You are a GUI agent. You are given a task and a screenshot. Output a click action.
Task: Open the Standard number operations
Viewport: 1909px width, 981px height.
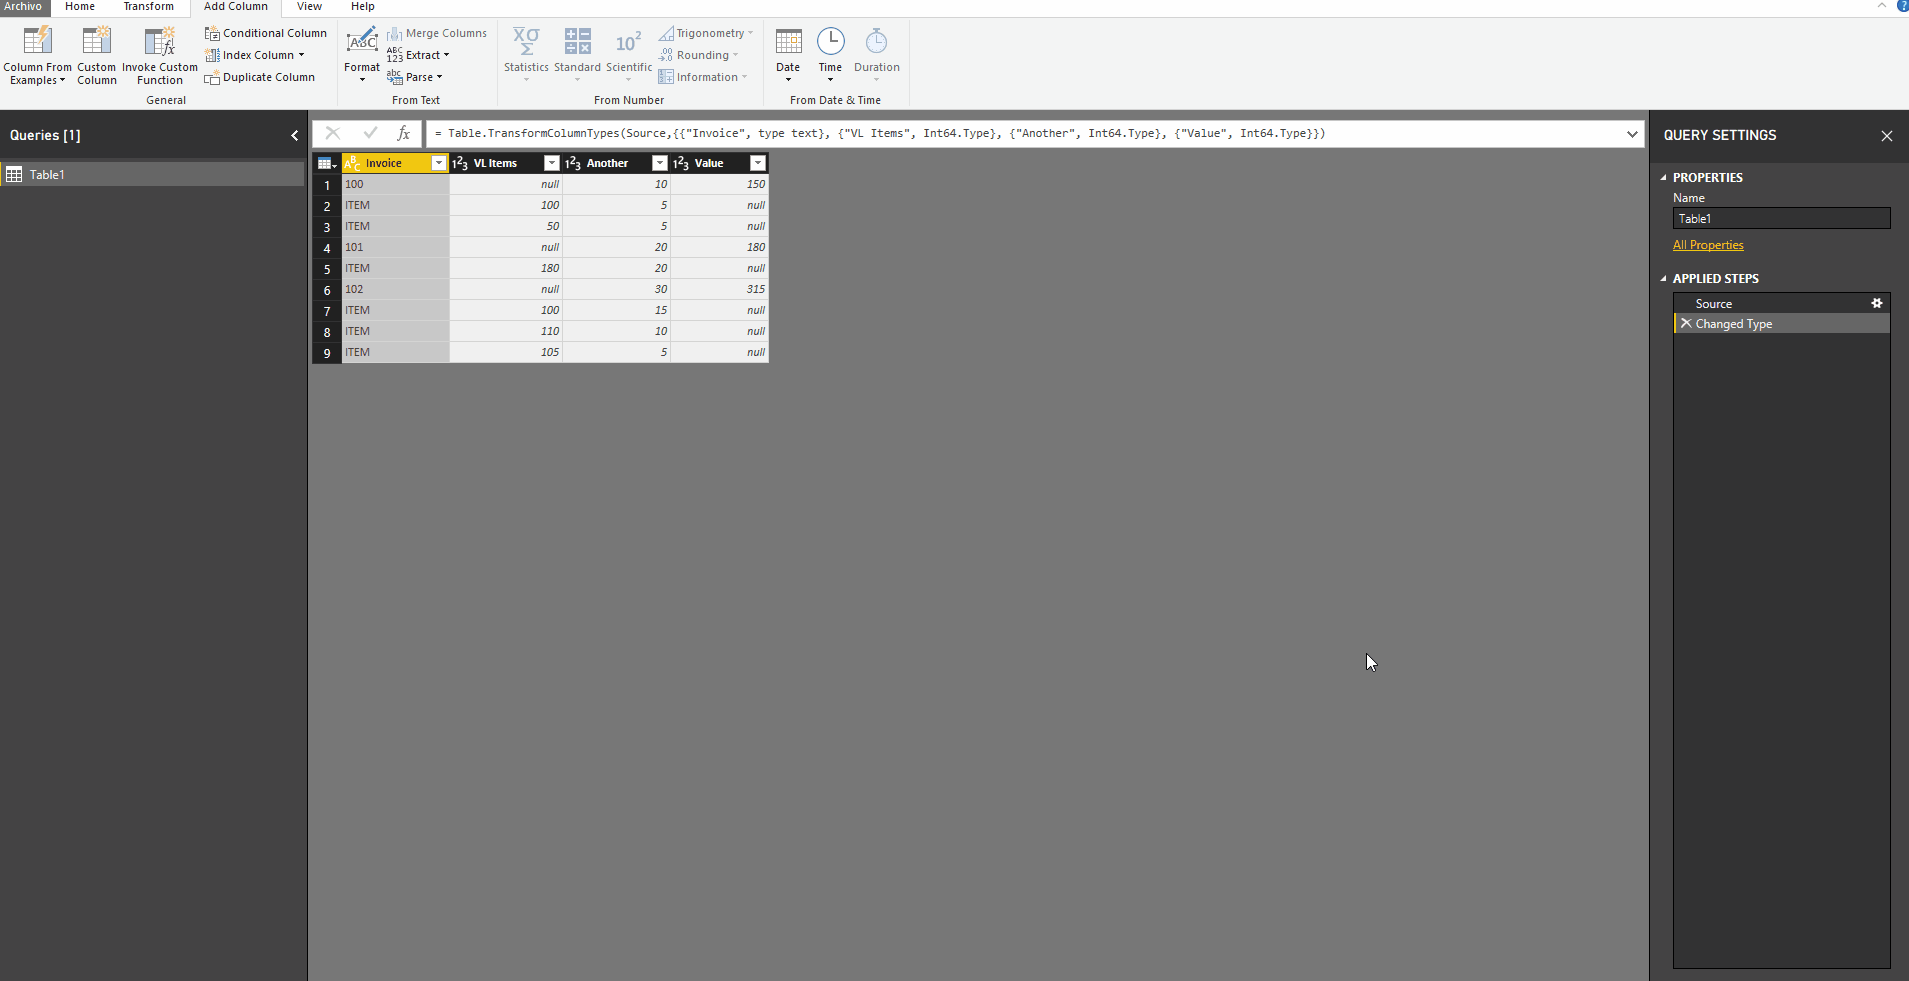[x=577, y=56]
